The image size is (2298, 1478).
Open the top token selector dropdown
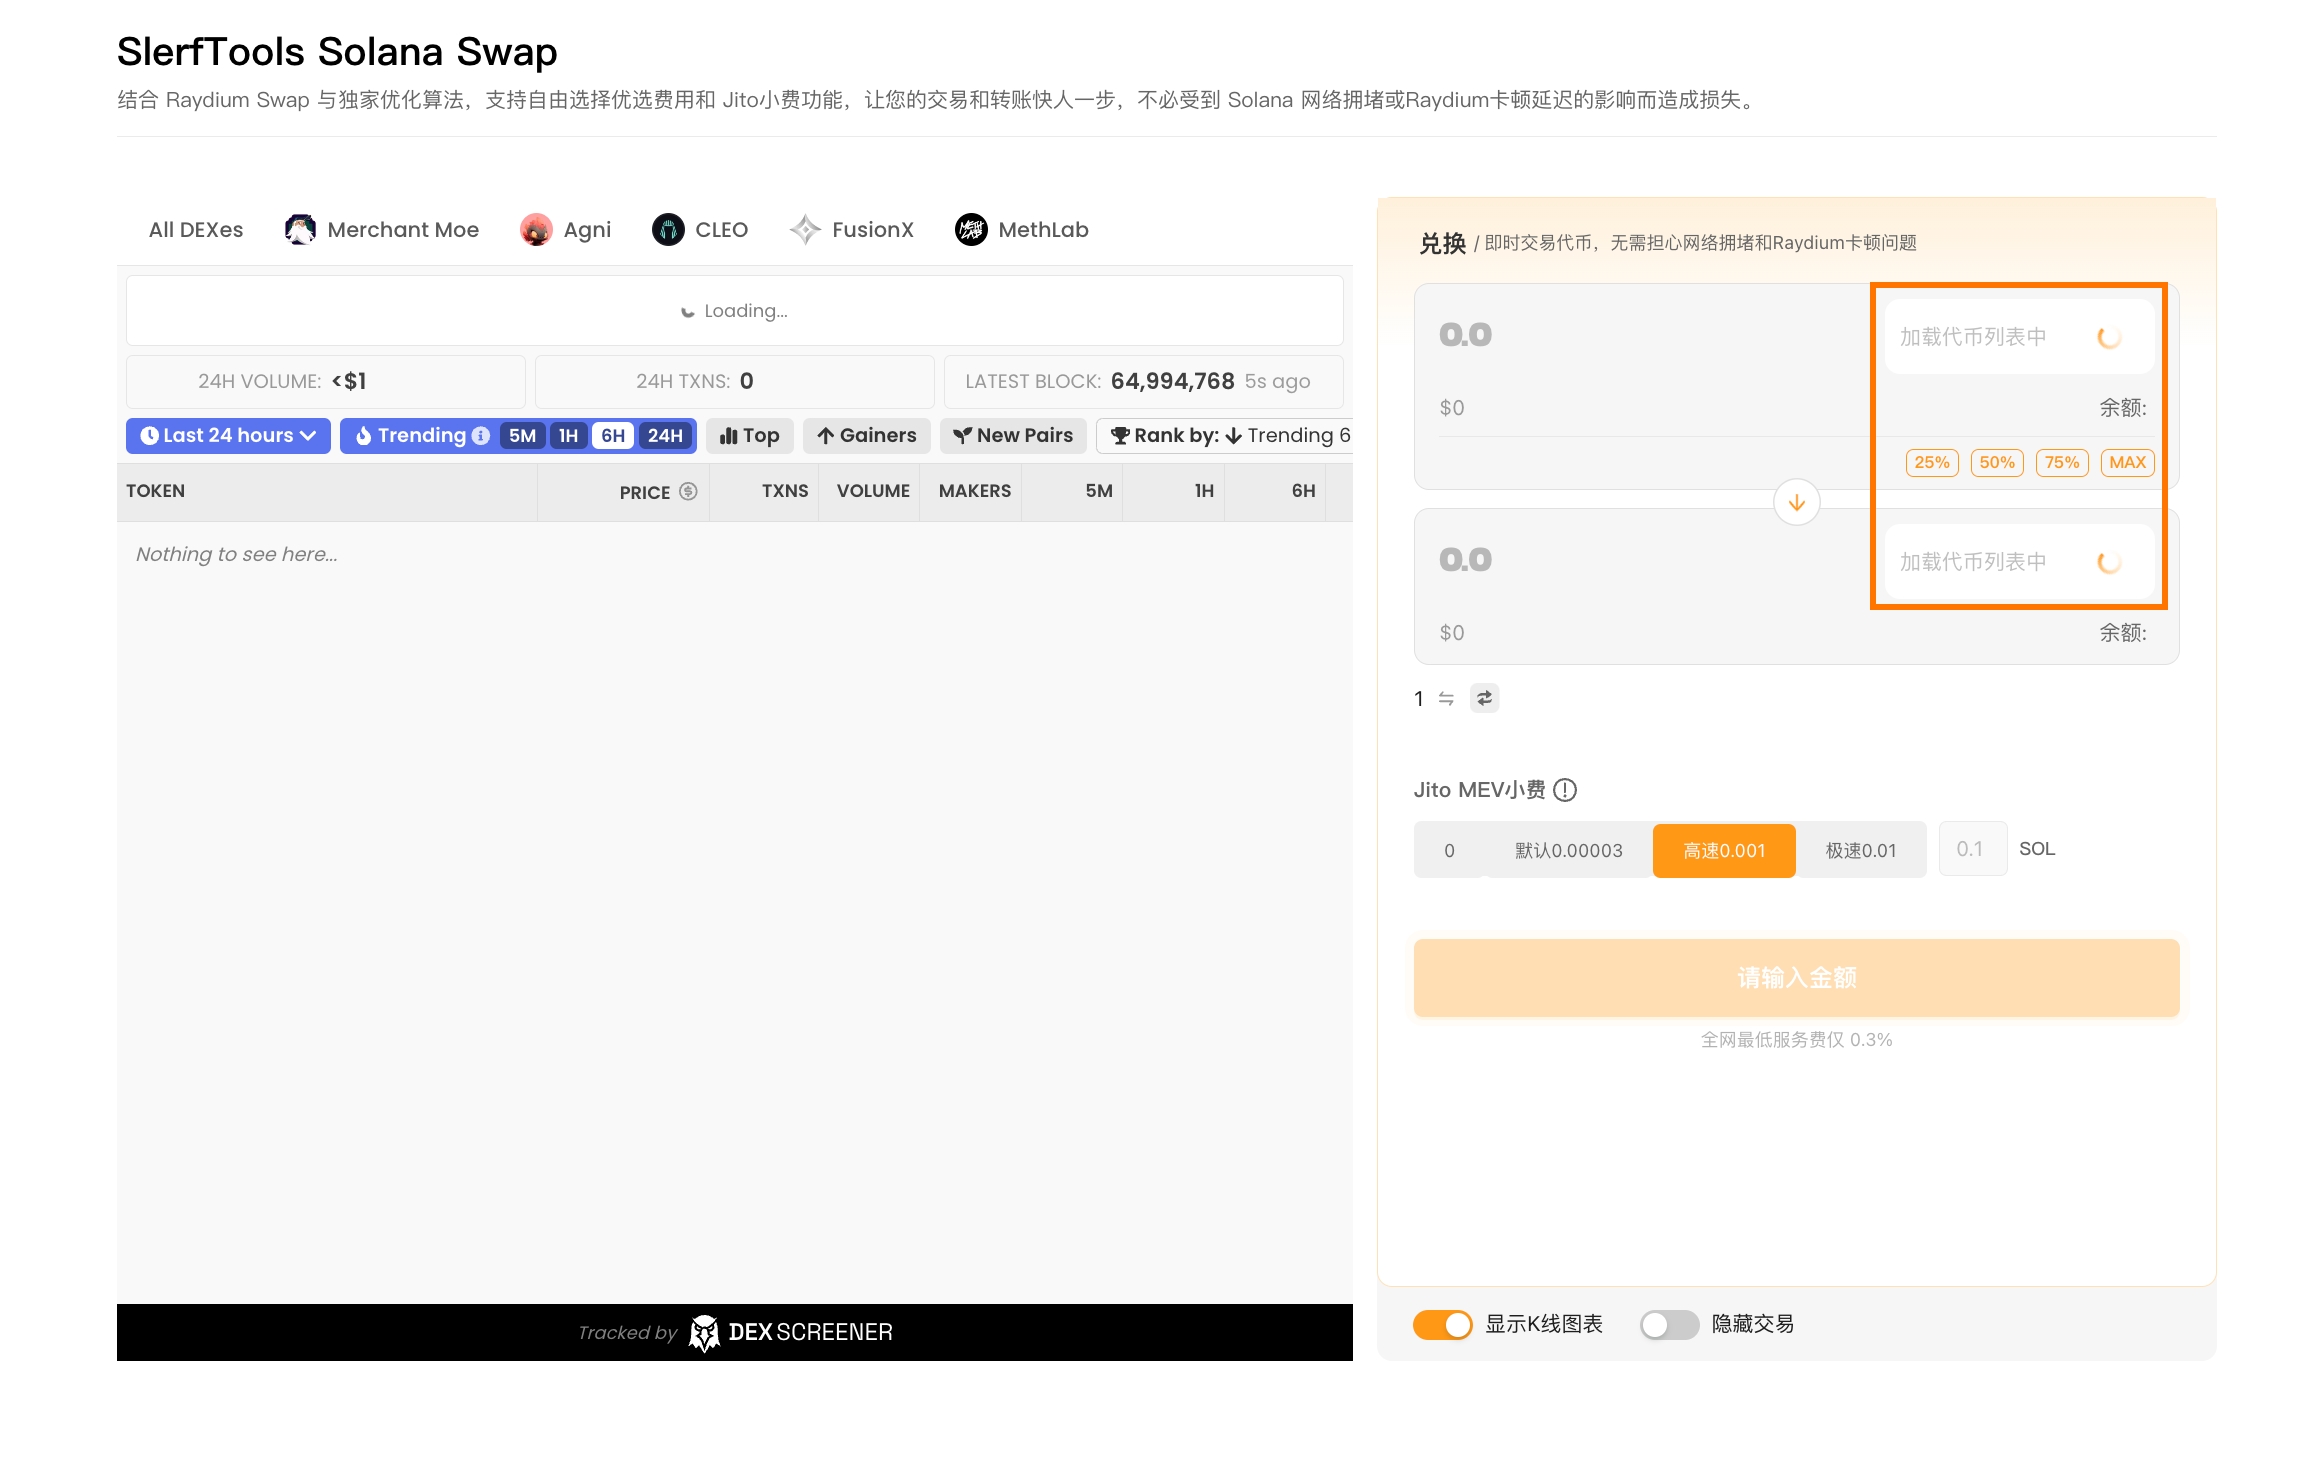coord(2018,337)
